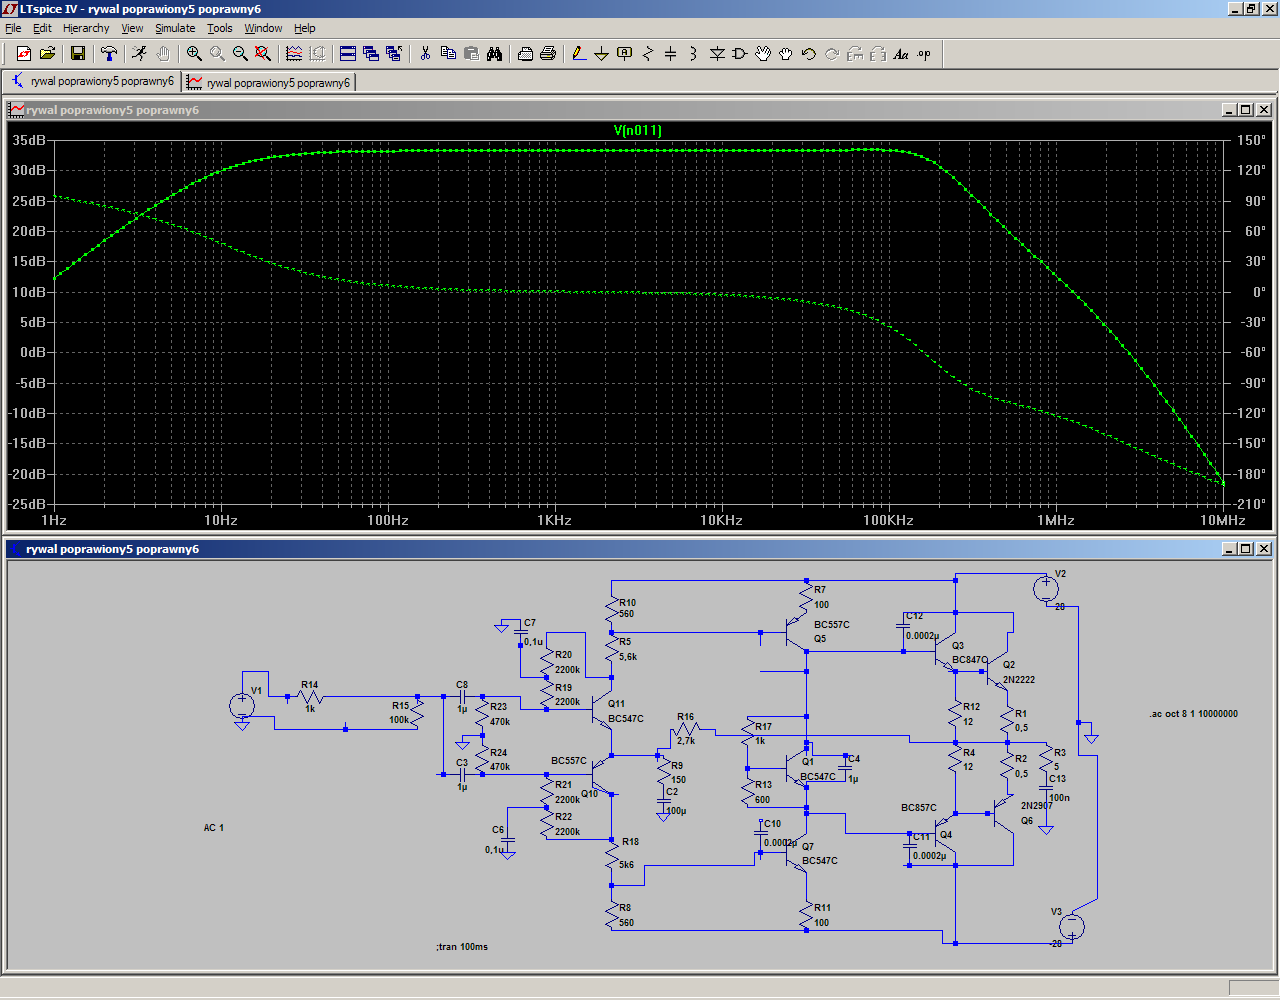This screenshot has width=1280, height=1000.
Task: Place a capacitor component
Action: click(671, 54)
